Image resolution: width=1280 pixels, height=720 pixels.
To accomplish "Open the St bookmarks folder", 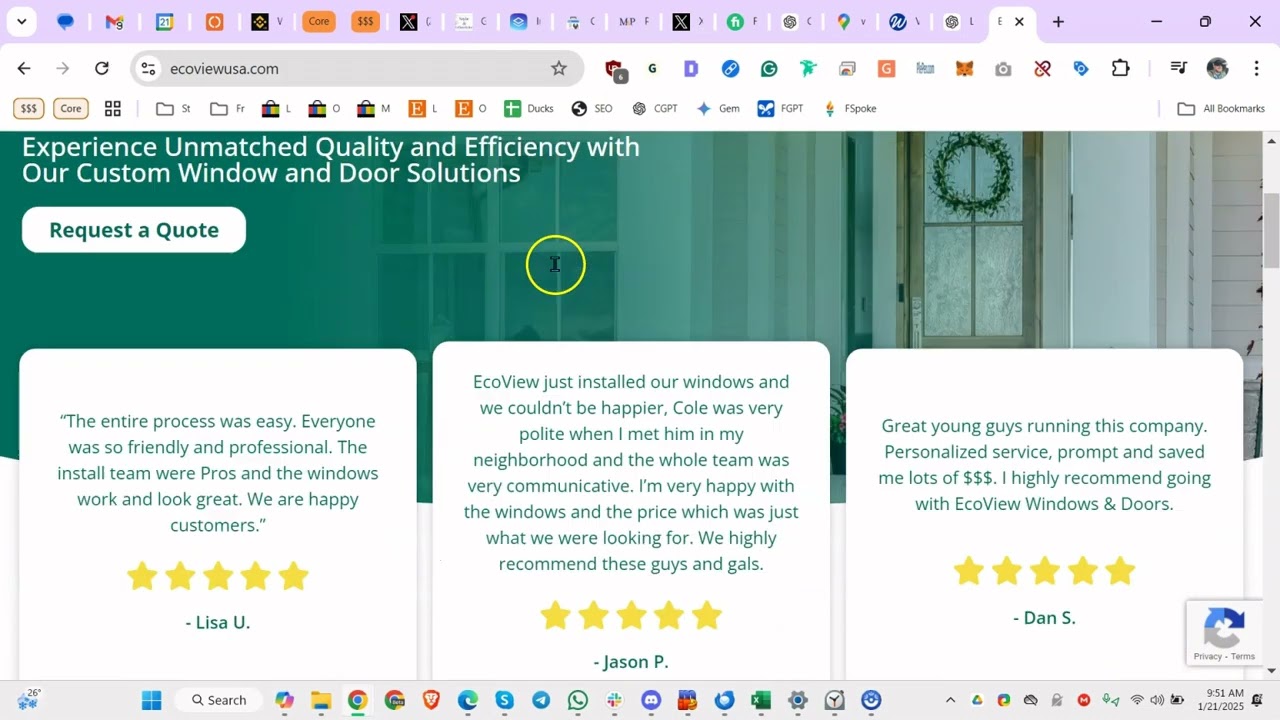I will tap(174, 108).
